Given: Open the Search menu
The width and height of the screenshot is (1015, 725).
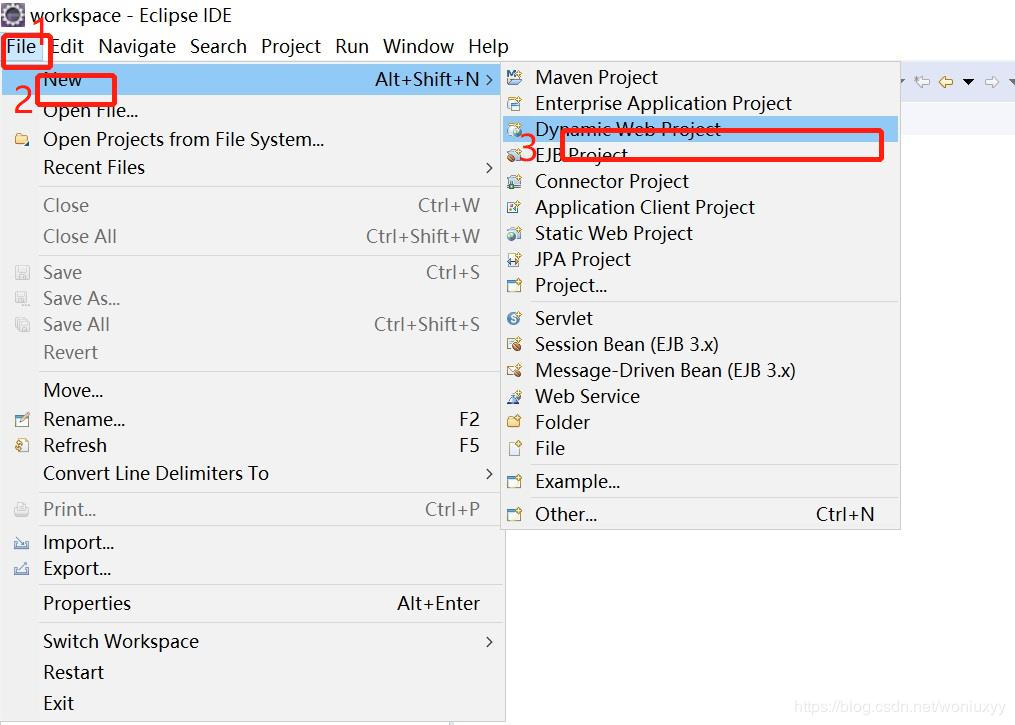Looking at the screenshot, I should pyautogui.click(x=218, y=47).
